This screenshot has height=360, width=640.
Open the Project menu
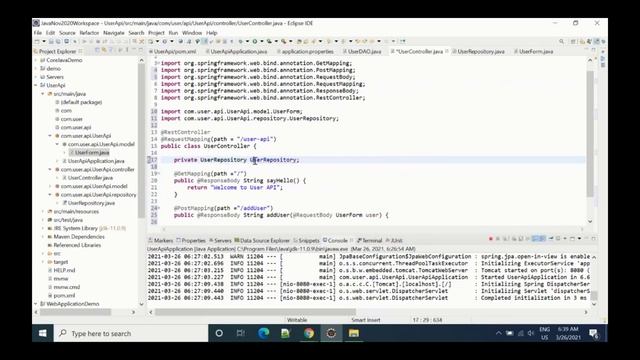pyautogui.click(x=156, y=33)
